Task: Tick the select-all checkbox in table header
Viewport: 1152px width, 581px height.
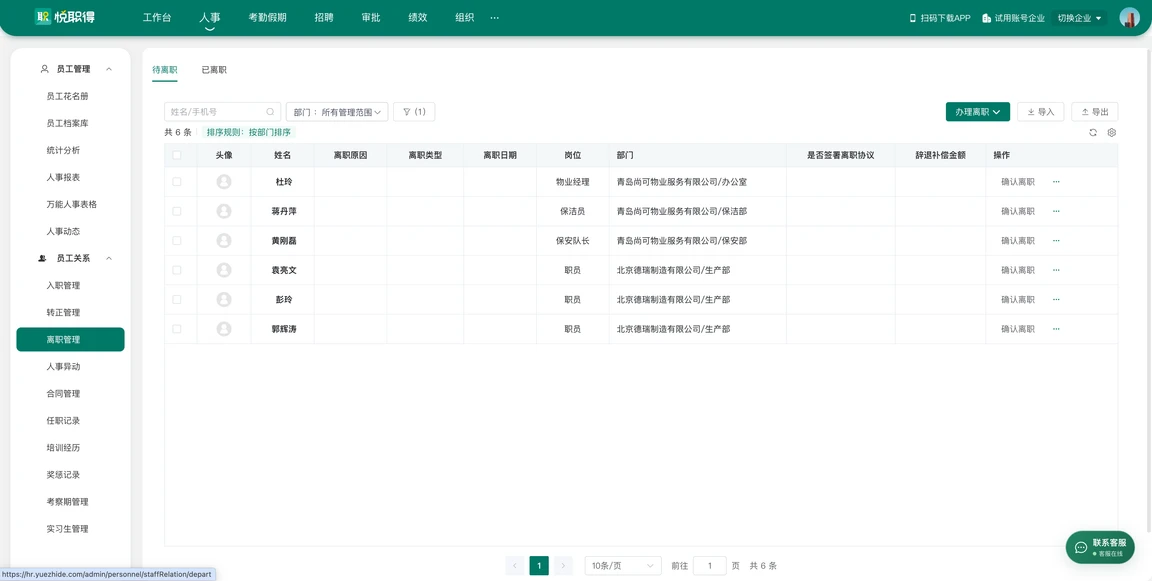Action: [176, 155]
